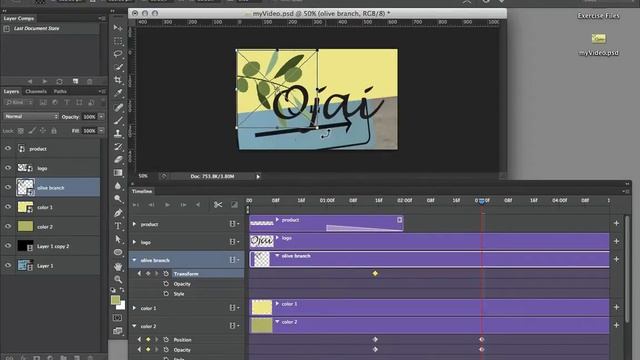The height and width of the screenshot is (360, 640).
Task: Select the Zoom tool in toolbar
Action: point(118,279)
